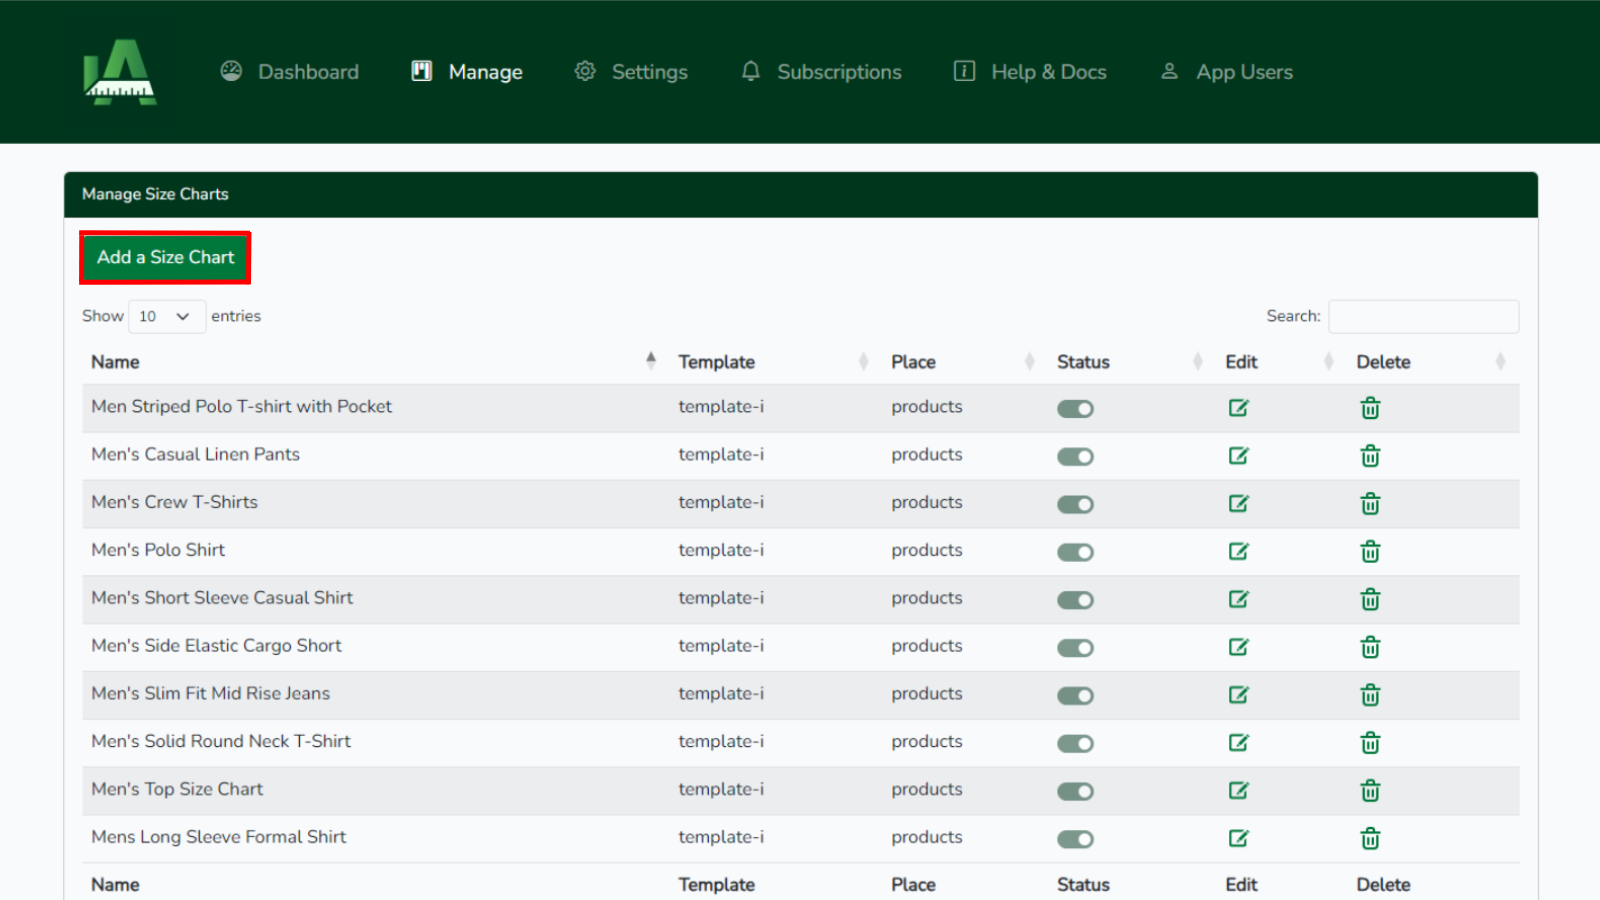Edit Men's Short Sleeve Casual Shirt chart
The height and width of the screenshot is (900, 1600).
click(x=1238, y=600)
